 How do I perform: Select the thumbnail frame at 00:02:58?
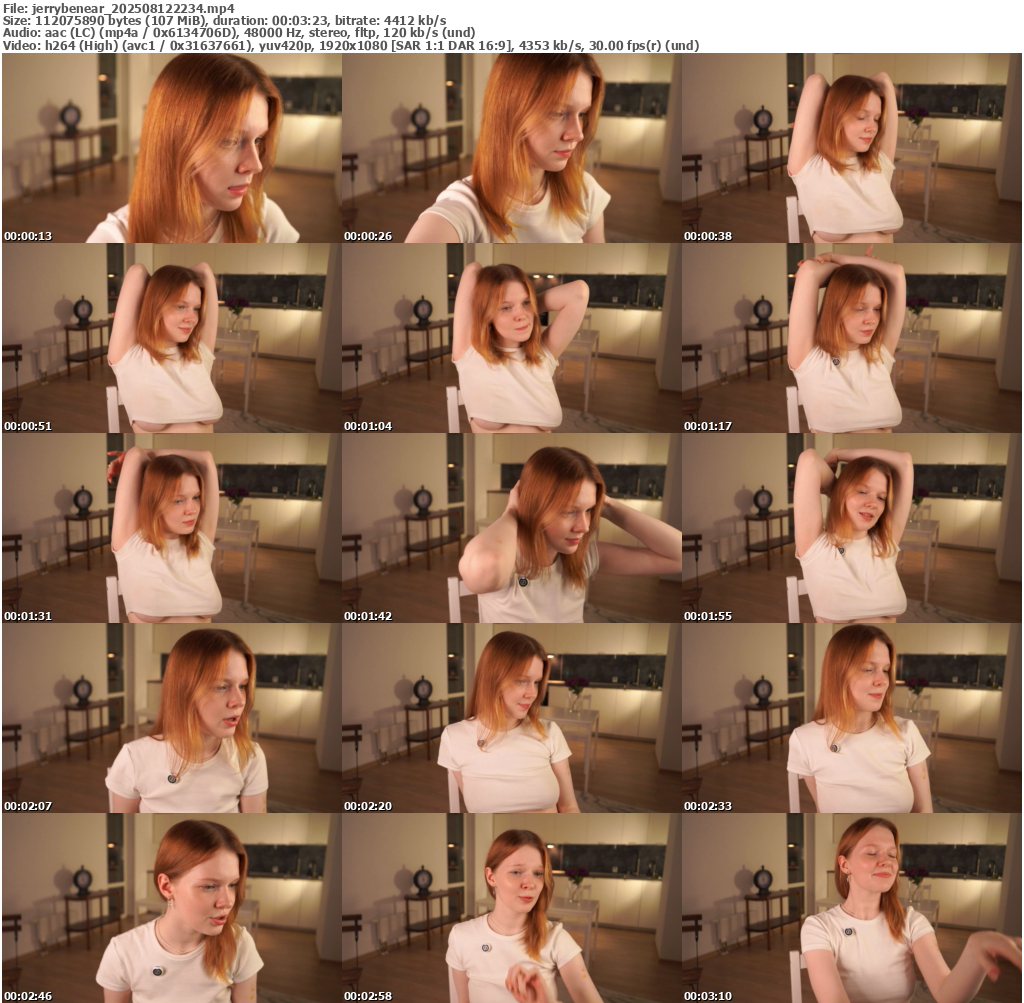(x=511, y=908)
